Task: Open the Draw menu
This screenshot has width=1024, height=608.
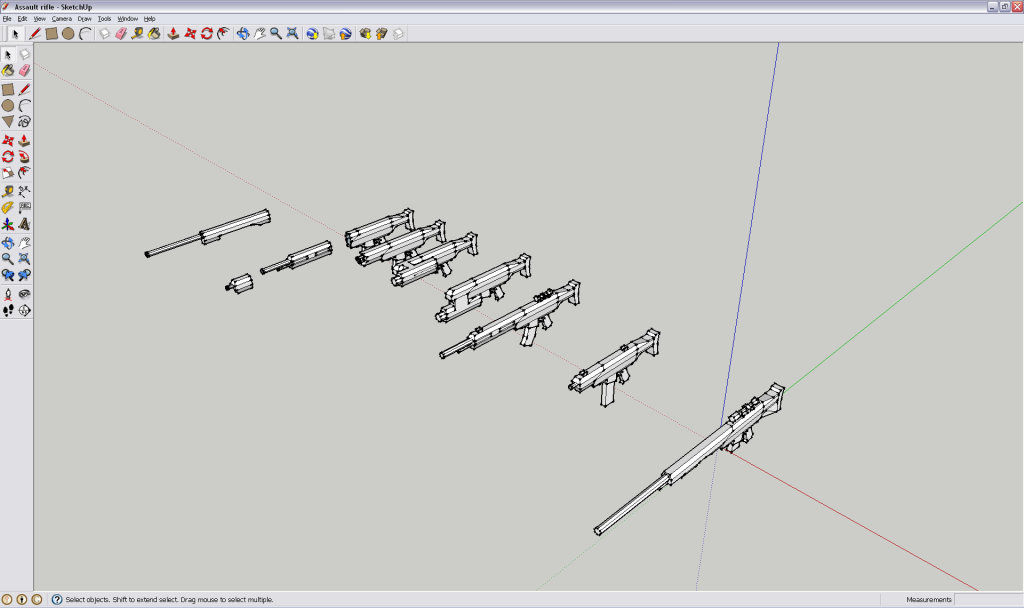Action: pos(85,19)
